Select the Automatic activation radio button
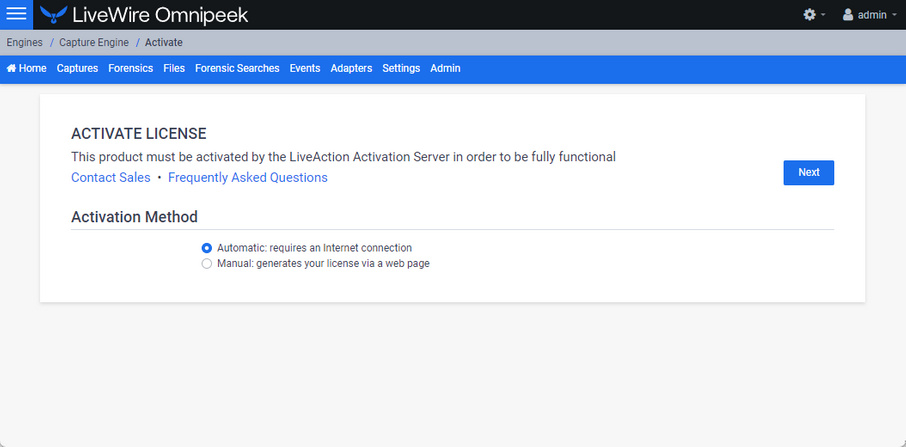Viewport: 906px width, 447px height. click(206, 248)
